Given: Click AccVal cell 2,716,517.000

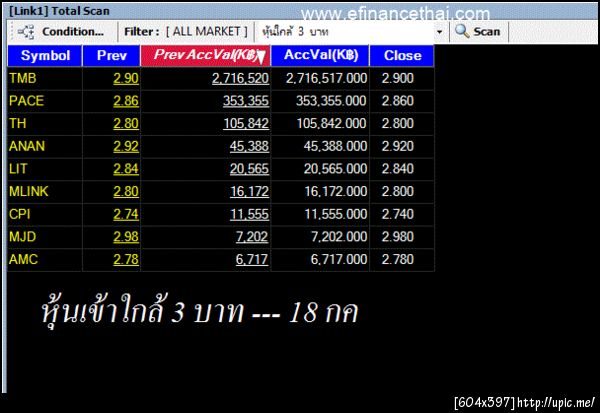Looking at the screenshot, I should coord(326,78).
